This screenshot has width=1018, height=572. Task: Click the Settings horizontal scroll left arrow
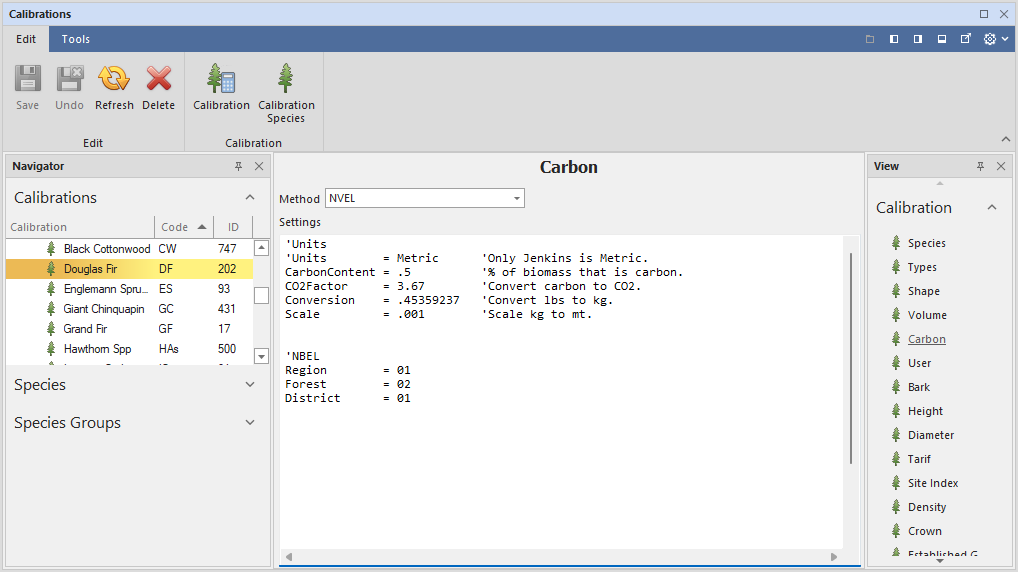pos(289,556)
